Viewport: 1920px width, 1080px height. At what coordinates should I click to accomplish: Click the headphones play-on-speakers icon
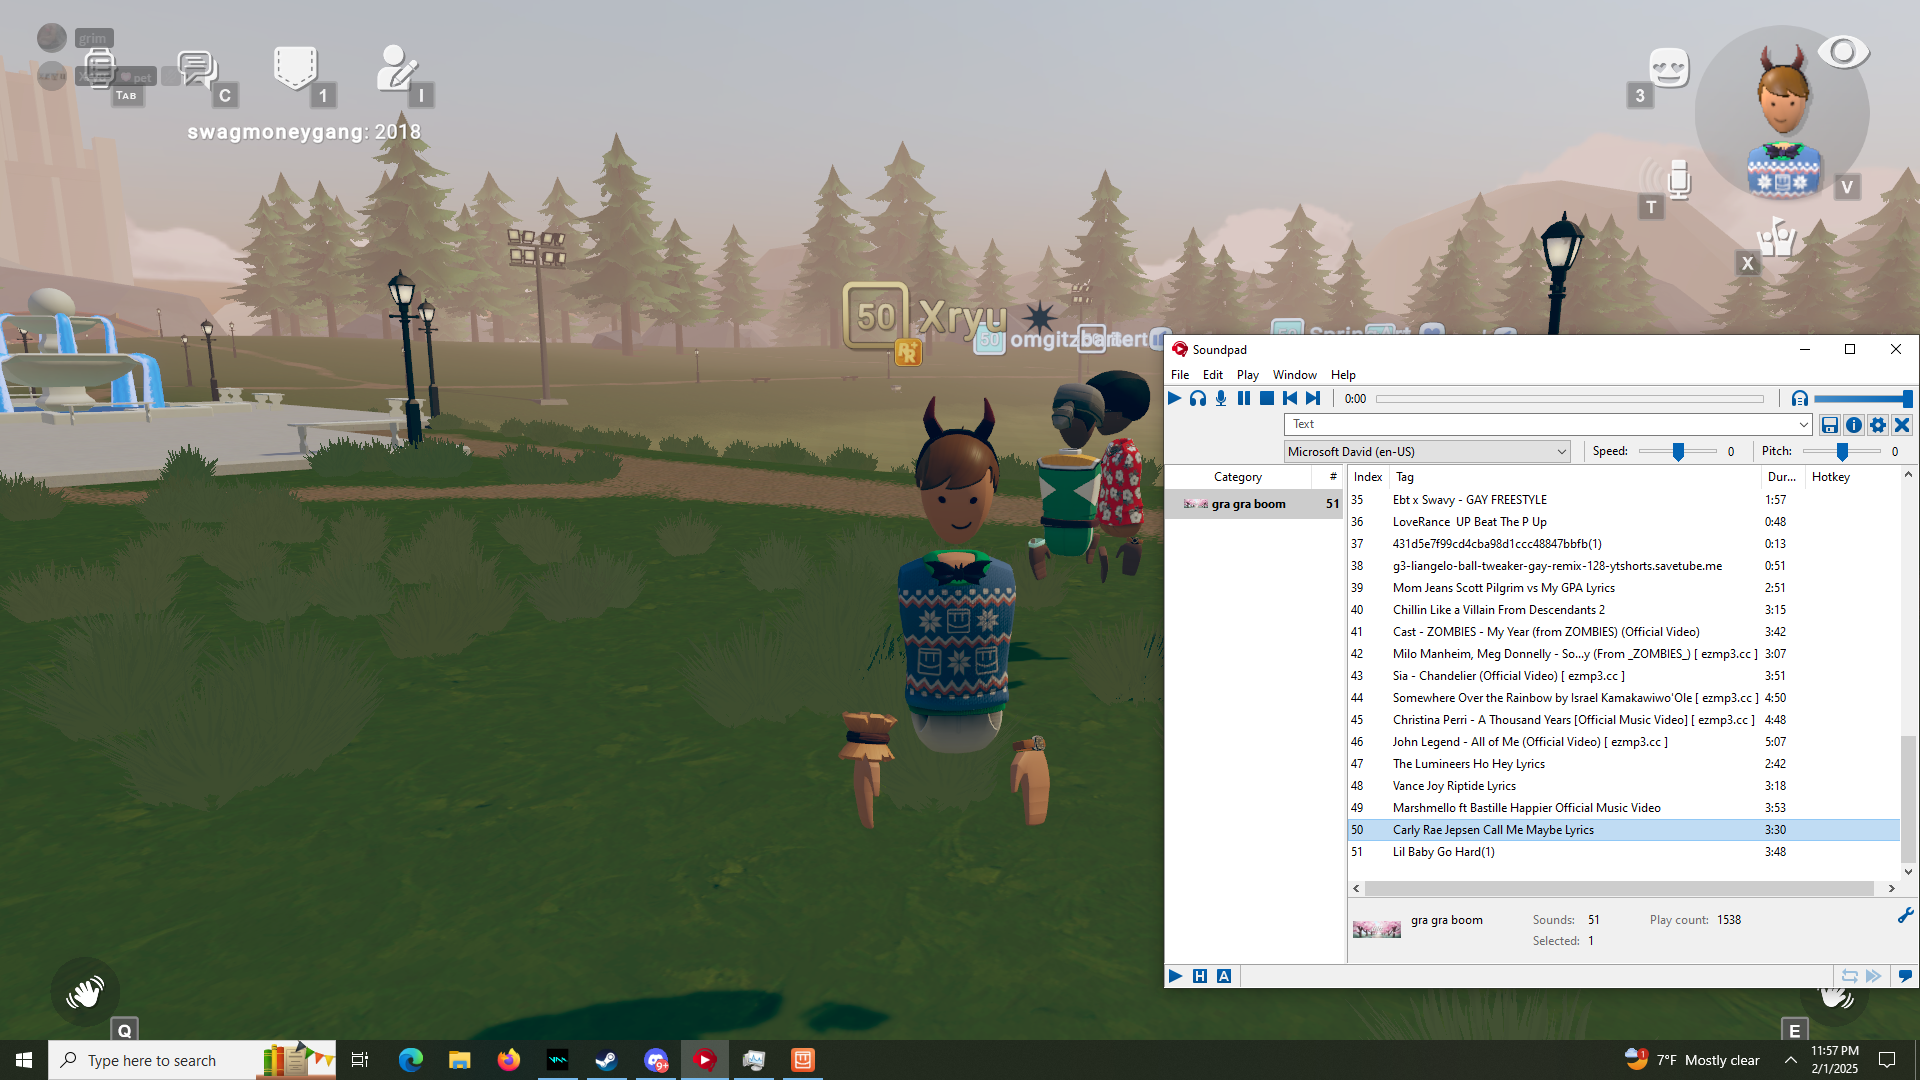click(x=1198, y=398)
